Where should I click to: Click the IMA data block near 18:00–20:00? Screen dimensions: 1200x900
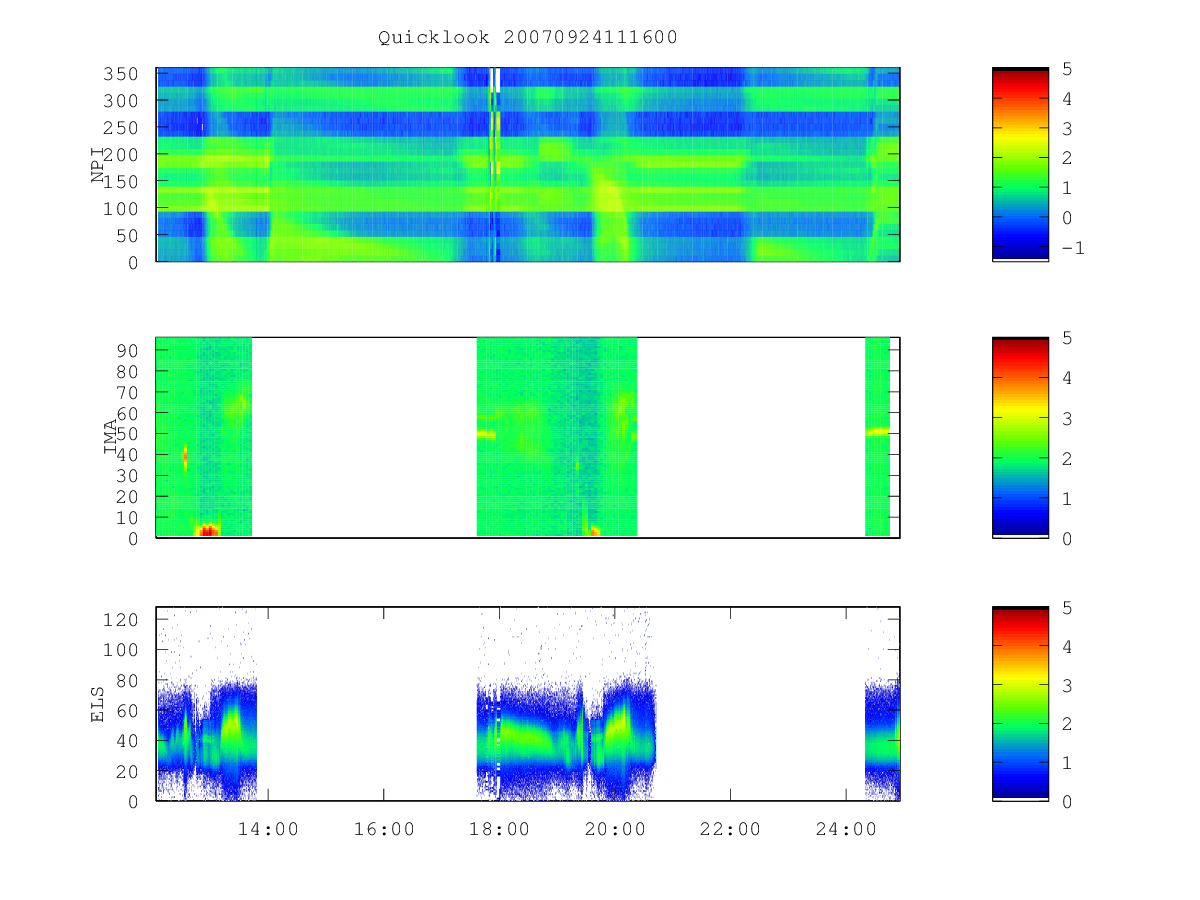[x=557, y=437]
